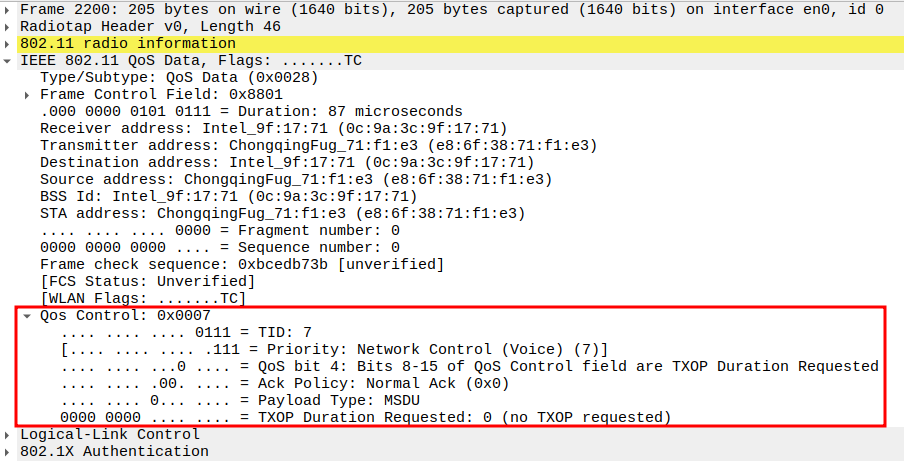
Task: Expand the 802.1X Authentication node
Action: pyautogui.click(x=9, y=451)
